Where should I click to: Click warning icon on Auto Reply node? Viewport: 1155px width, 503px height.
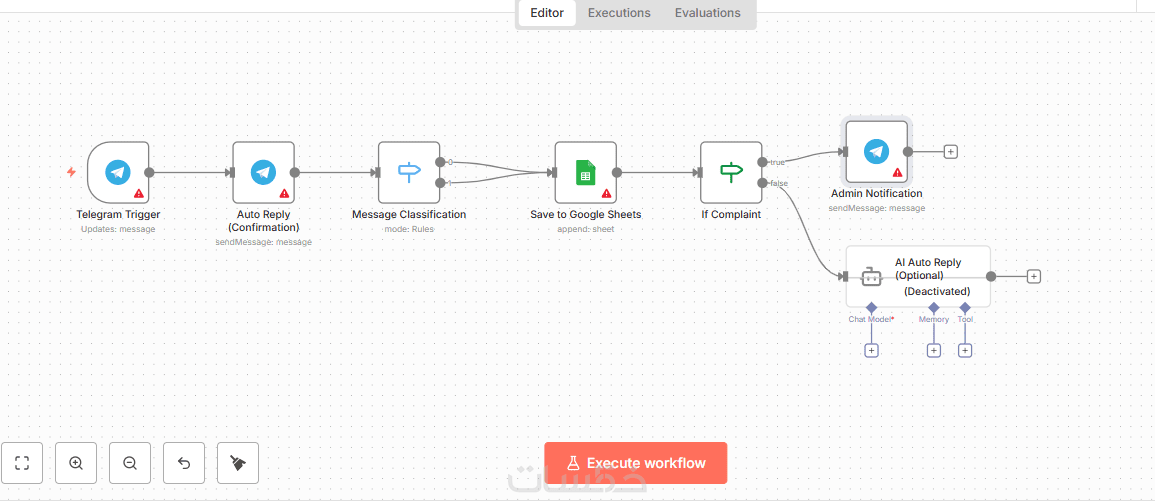pyautogui.click(x=284, y=194)
